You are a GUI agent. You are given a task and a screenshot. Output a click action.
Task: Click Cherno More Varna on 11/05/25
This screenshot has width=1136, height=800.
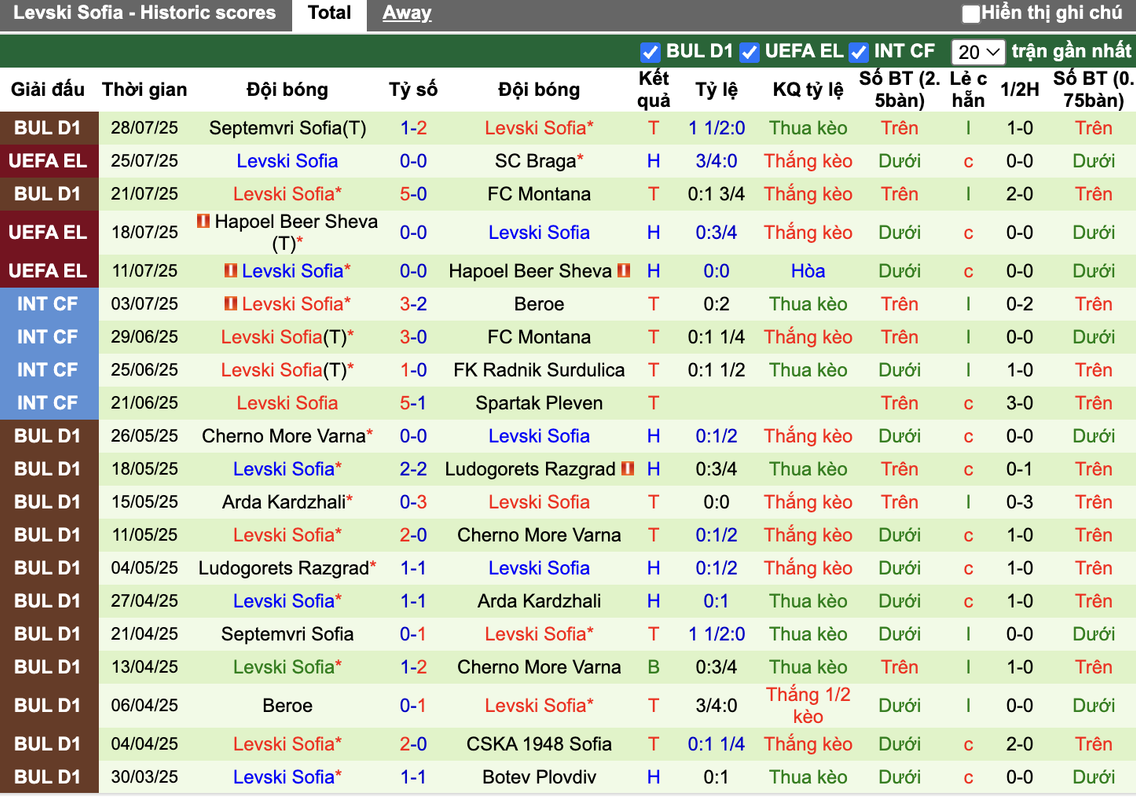click(539, 535)
